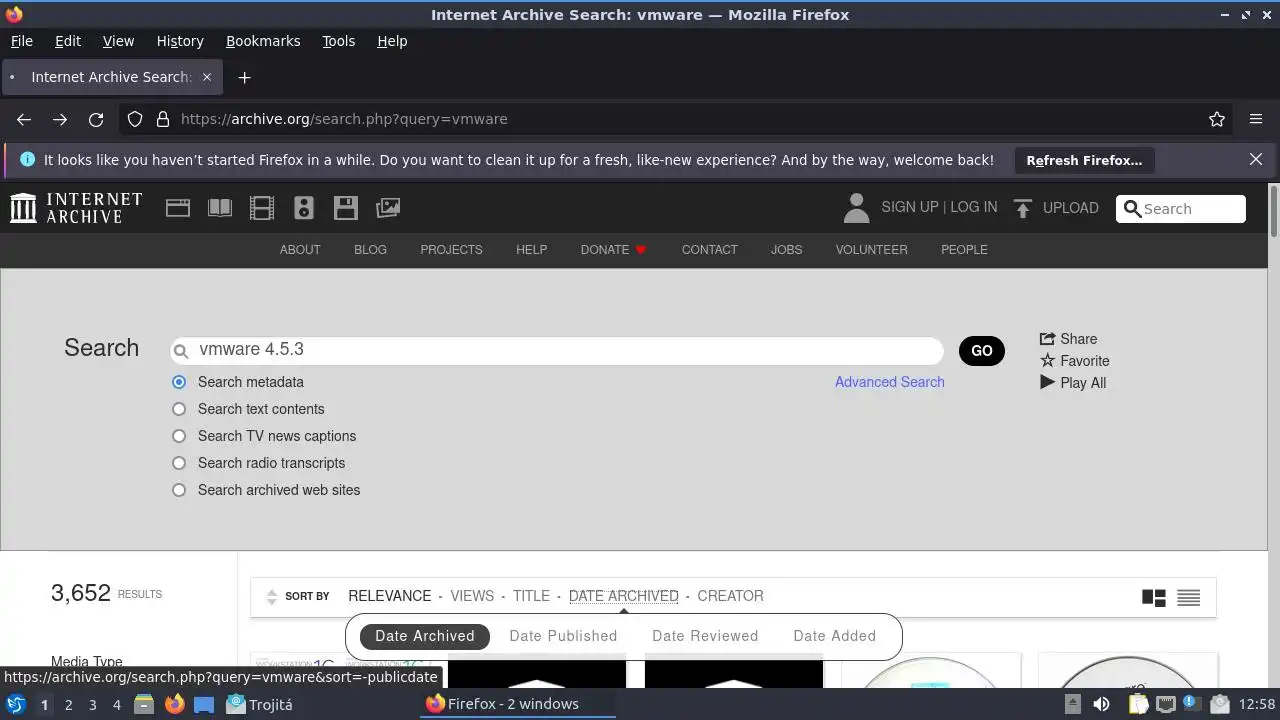Screen dimensions: 1280x720
Task: Click the LOG IN link
Action: (974, 207)
